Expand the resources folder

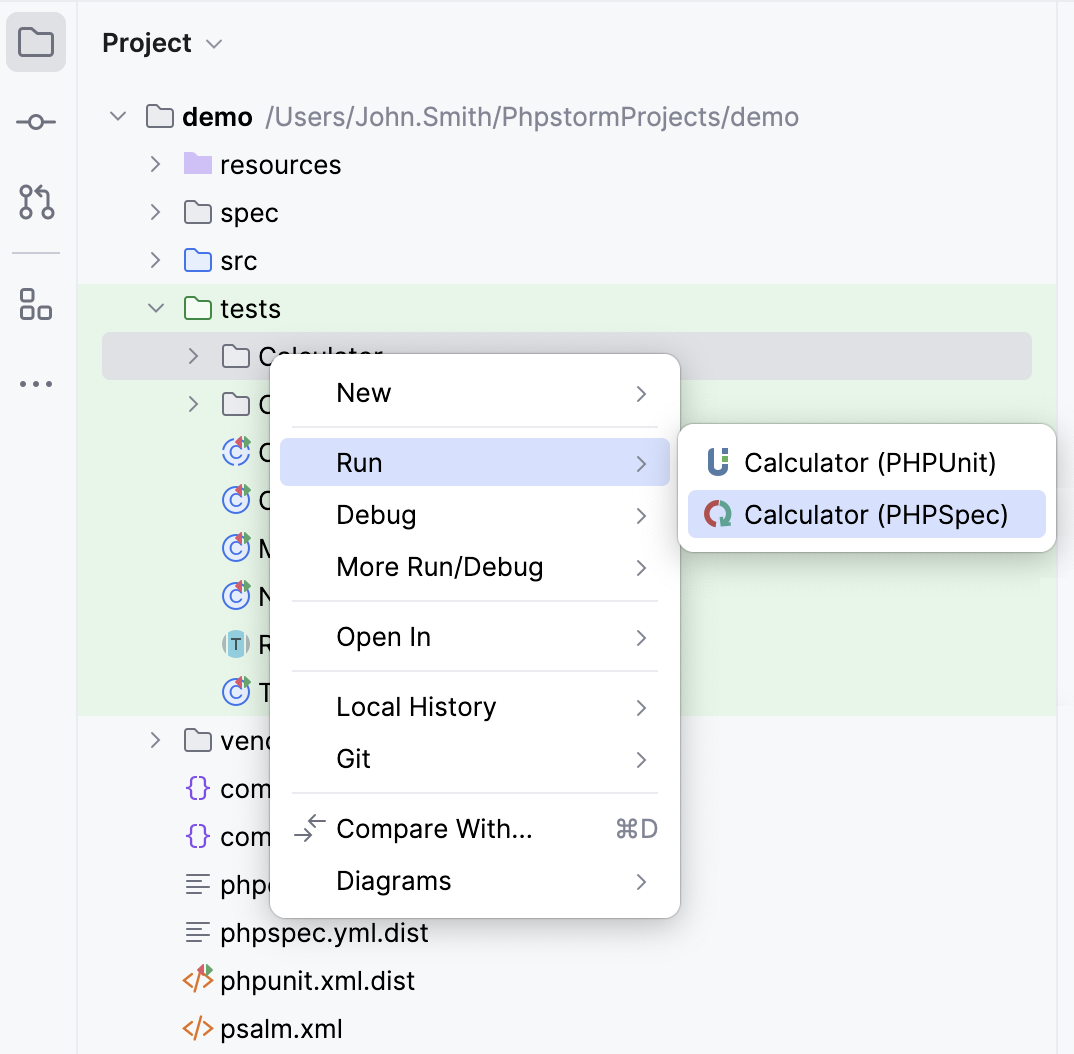[x=155, y=164]
